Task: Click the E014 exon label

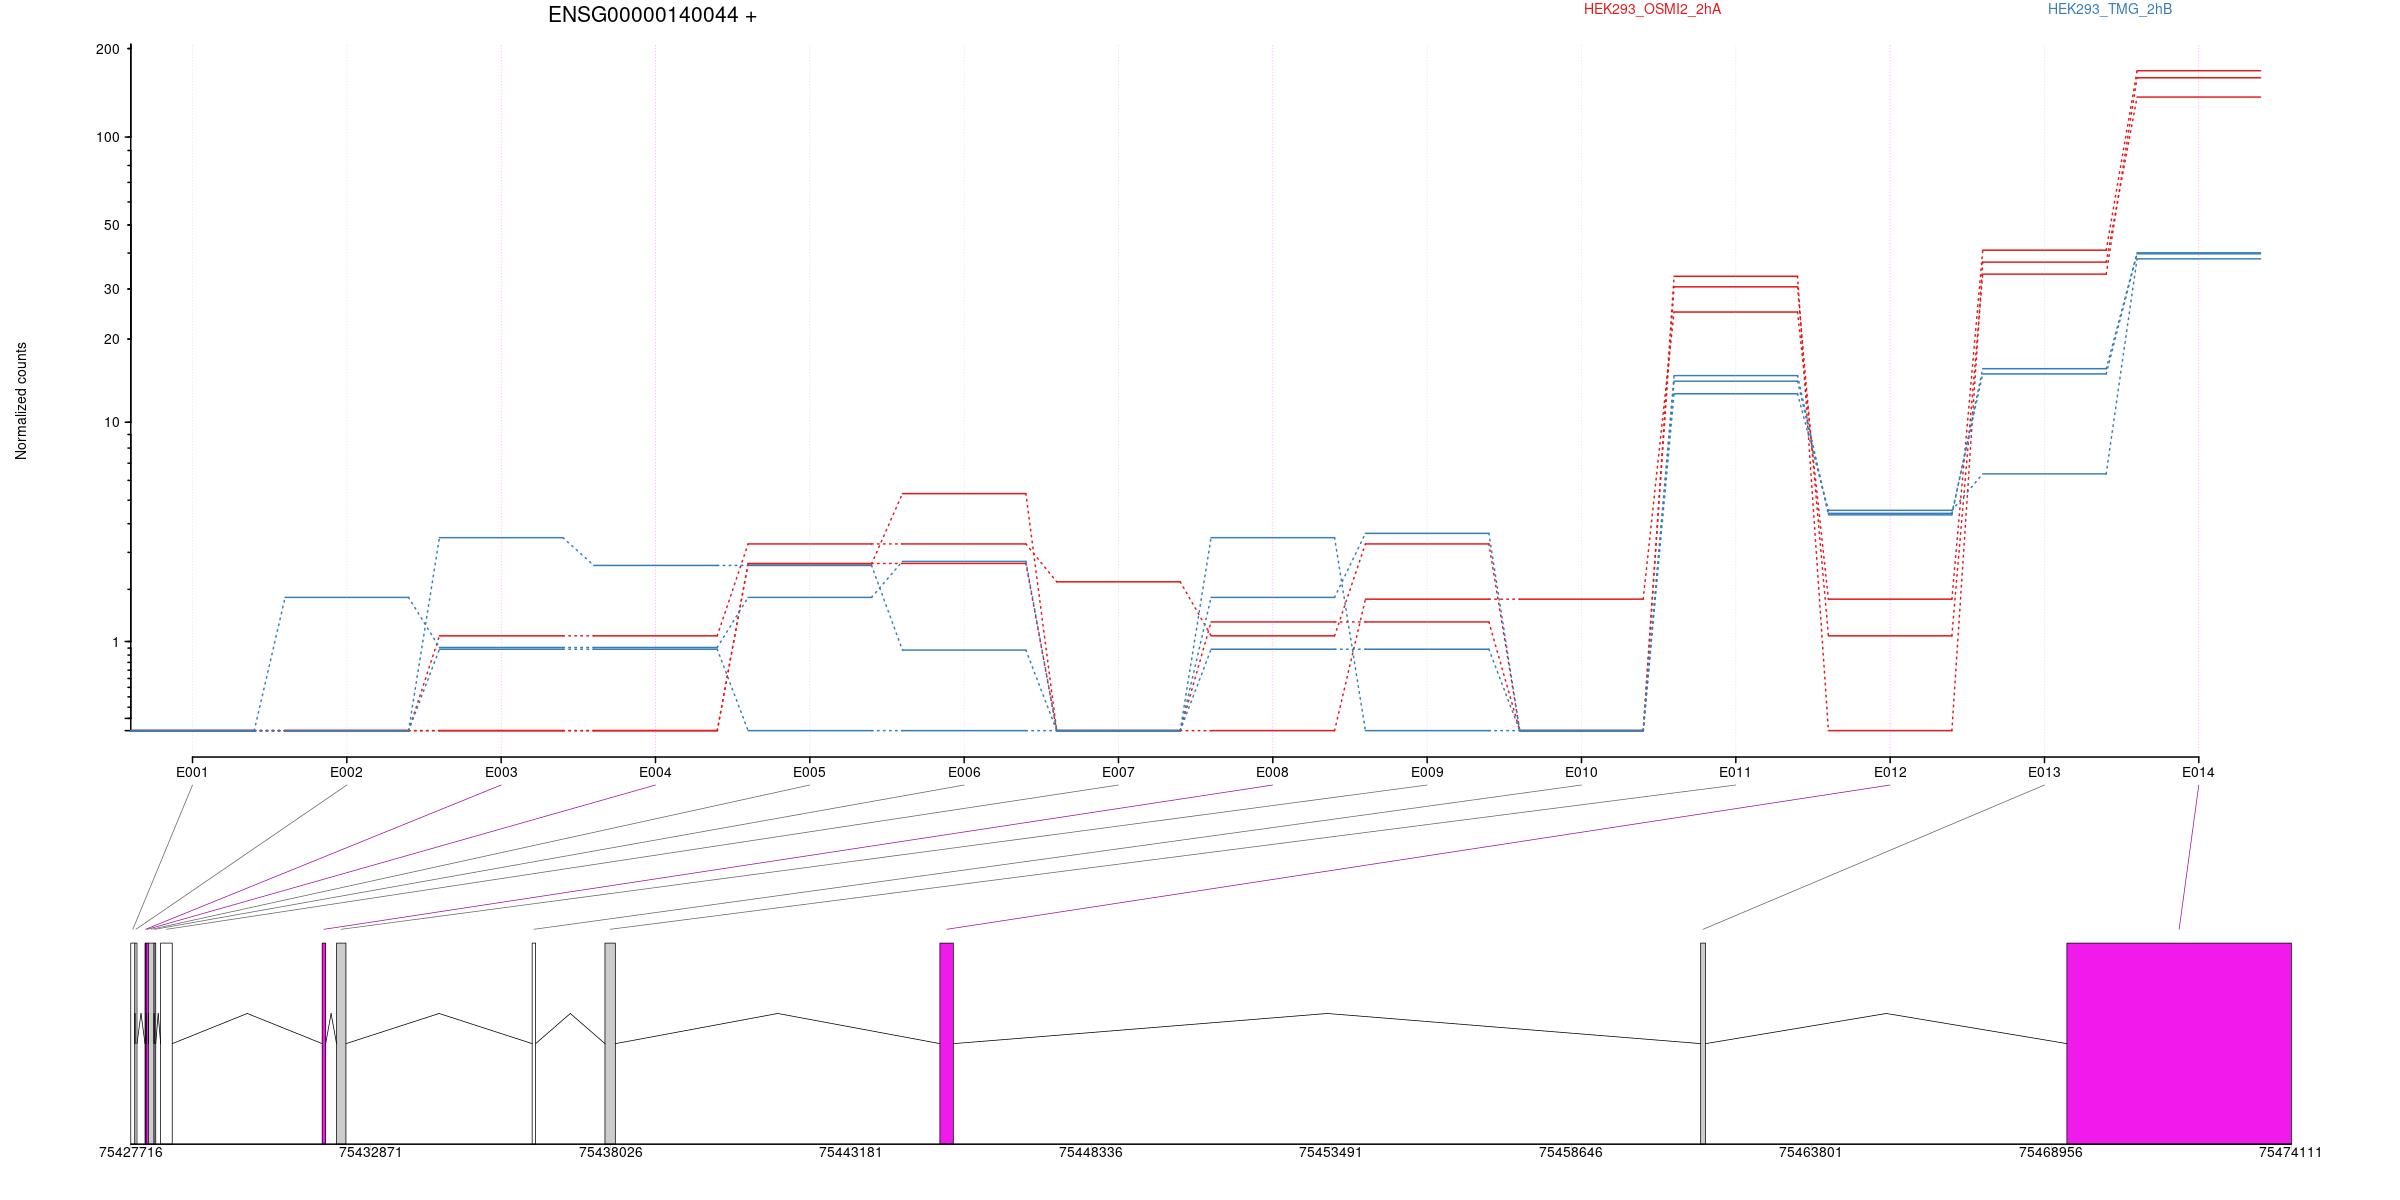Action: coord(2198,772)
